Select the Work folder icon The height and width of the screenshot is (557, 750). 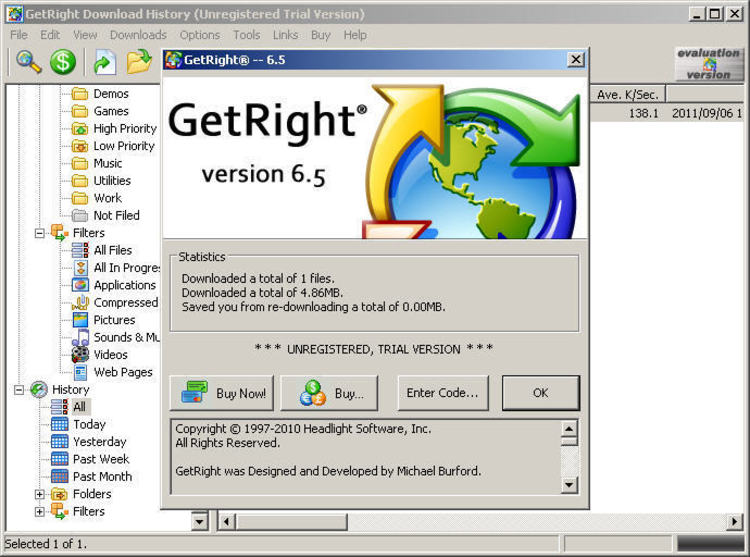(x=80, y=198)
